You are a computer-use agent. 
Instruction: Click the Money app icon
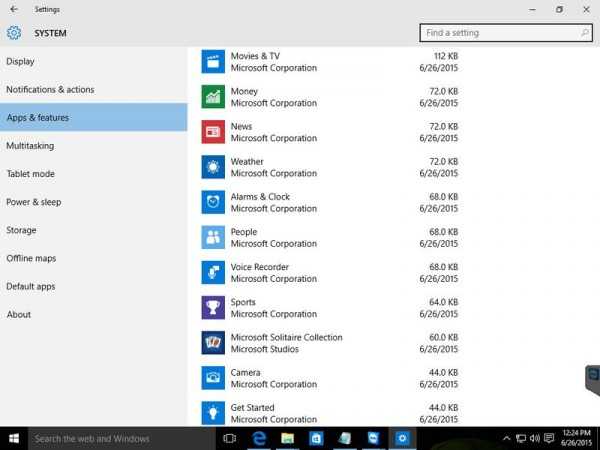(213, 97)
